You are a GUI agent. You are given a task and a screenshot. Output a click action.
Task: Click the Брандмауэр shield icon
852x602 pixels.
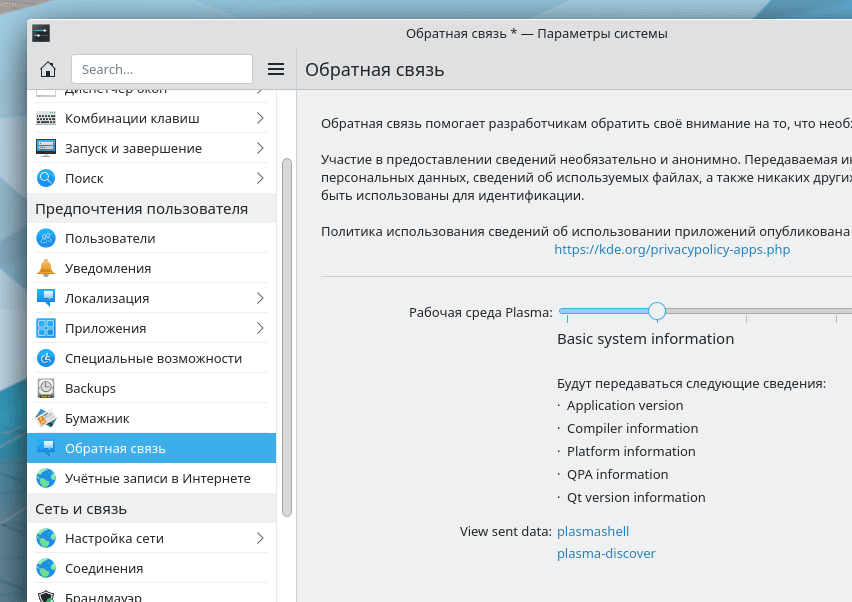[x=46, y=597]
